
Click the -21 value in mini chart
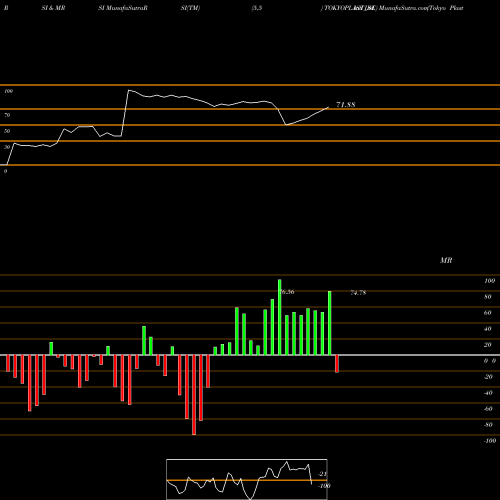point(323,474)
